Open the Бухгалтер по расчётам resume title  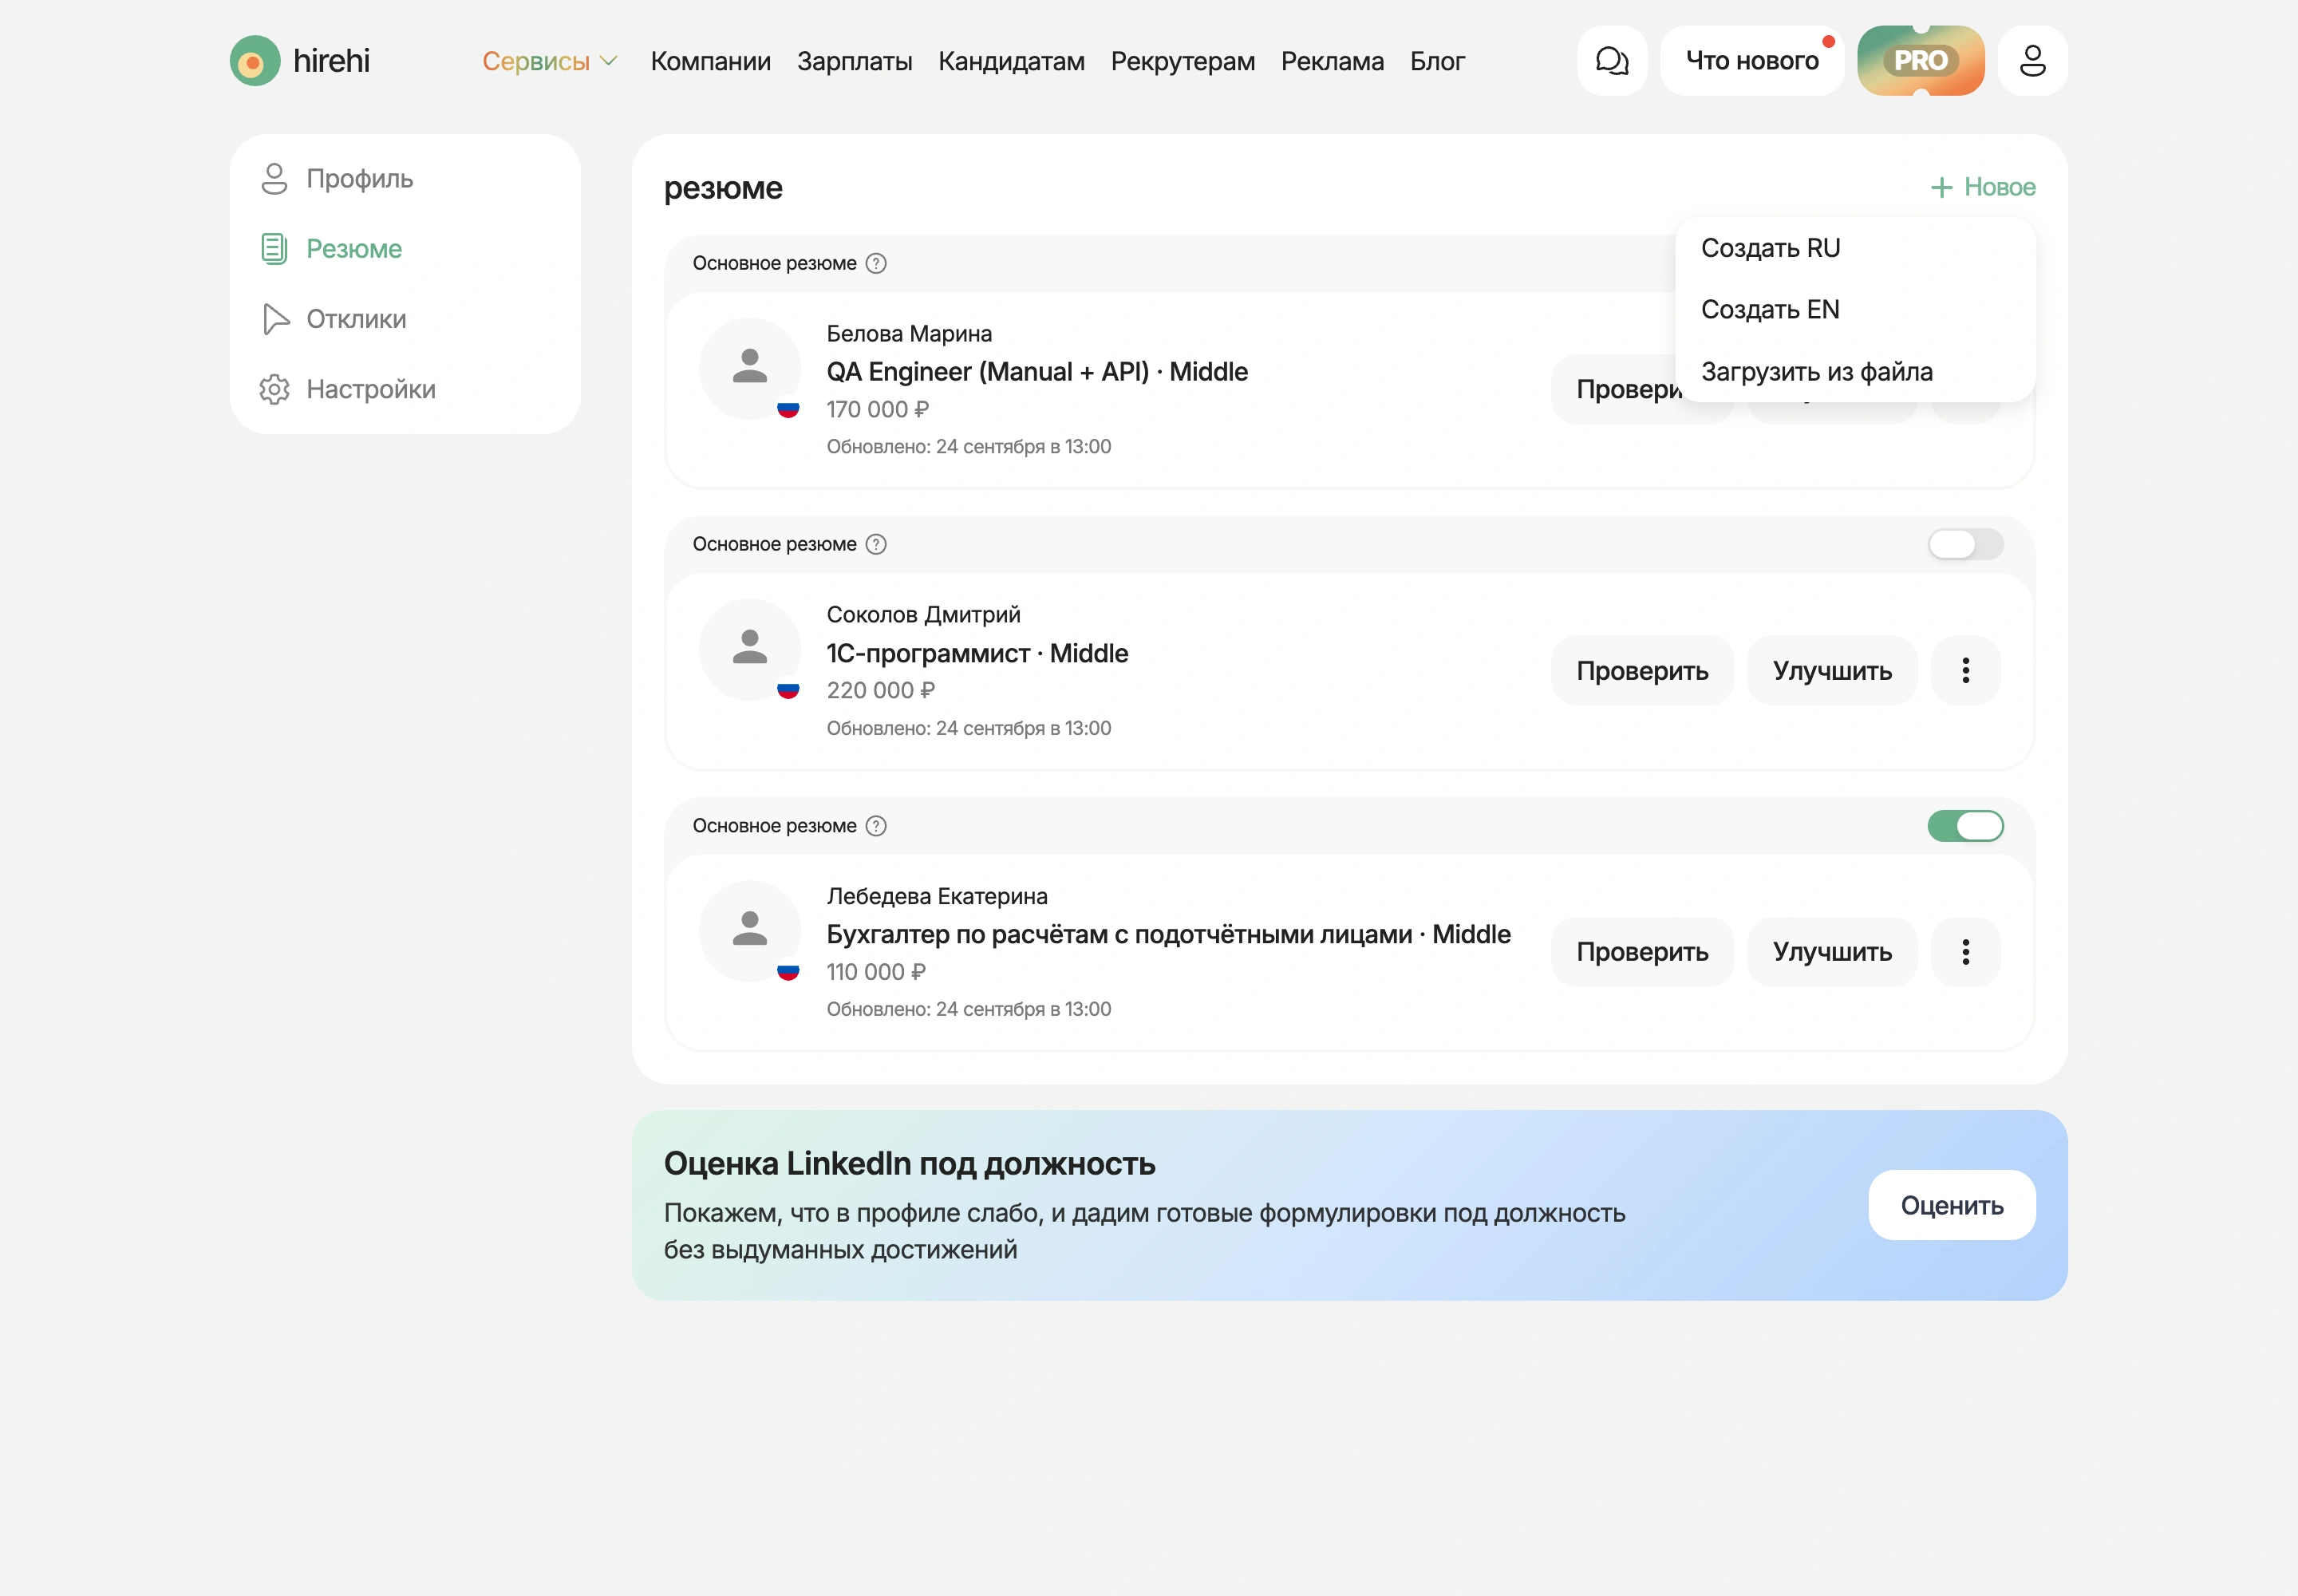(1168, 934)
